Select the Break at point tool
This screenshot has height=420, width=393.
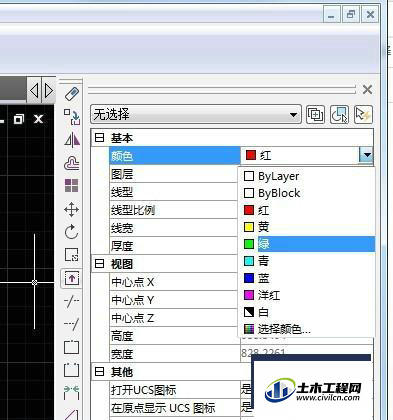[71, 347]
